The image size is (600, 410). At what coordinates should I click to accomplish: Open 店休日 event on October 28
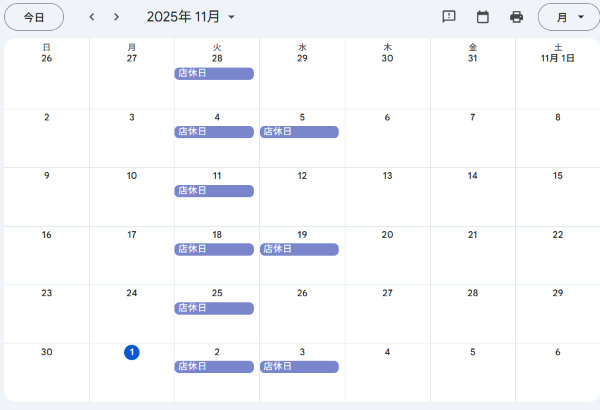pos(214,73)
